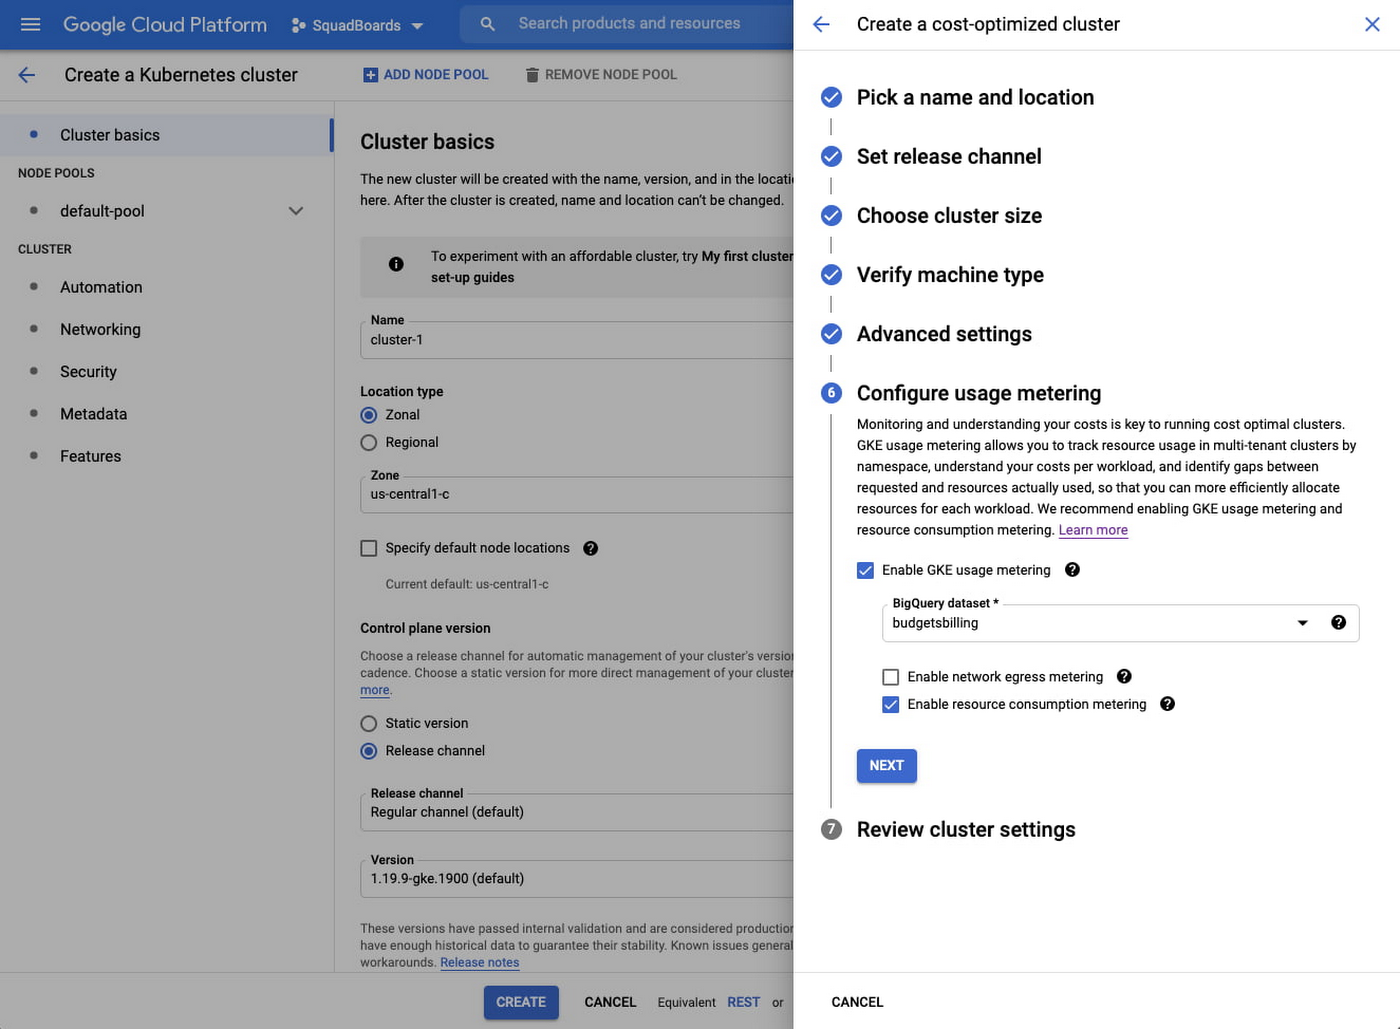Viewport: 1400px width, 1029px height.
Task: Toggle Enable GKE usage metering checkbox
Action: 865,570
